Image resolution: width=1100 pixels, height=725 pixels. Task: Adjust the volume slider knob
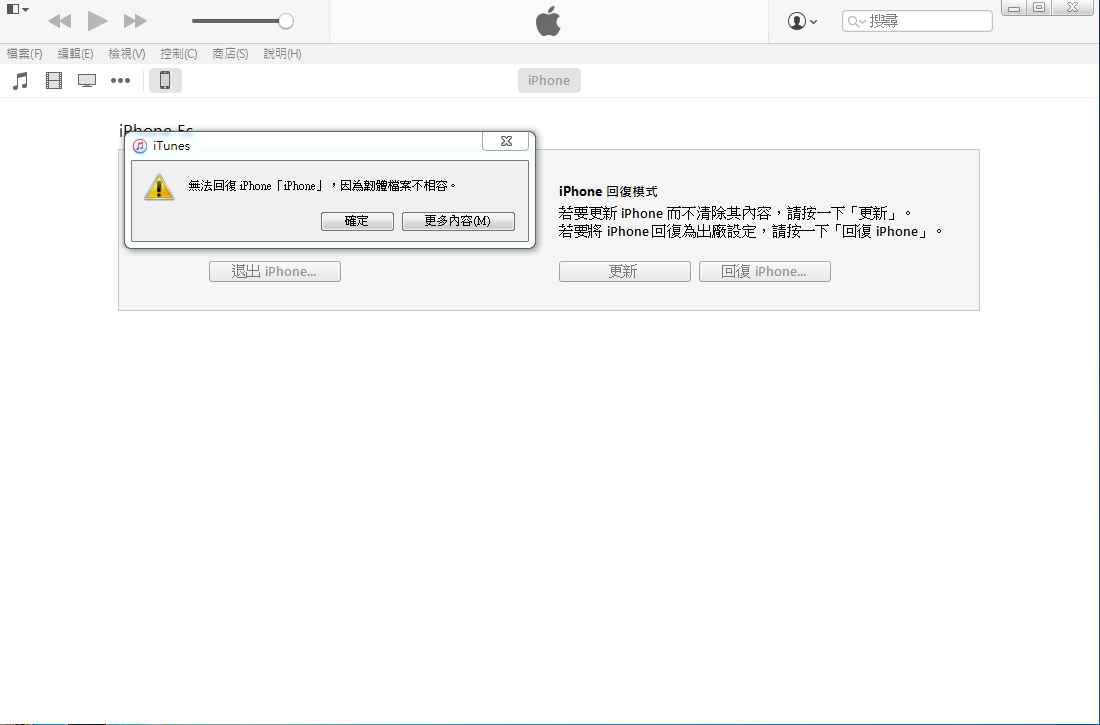[x=286, y=21]
